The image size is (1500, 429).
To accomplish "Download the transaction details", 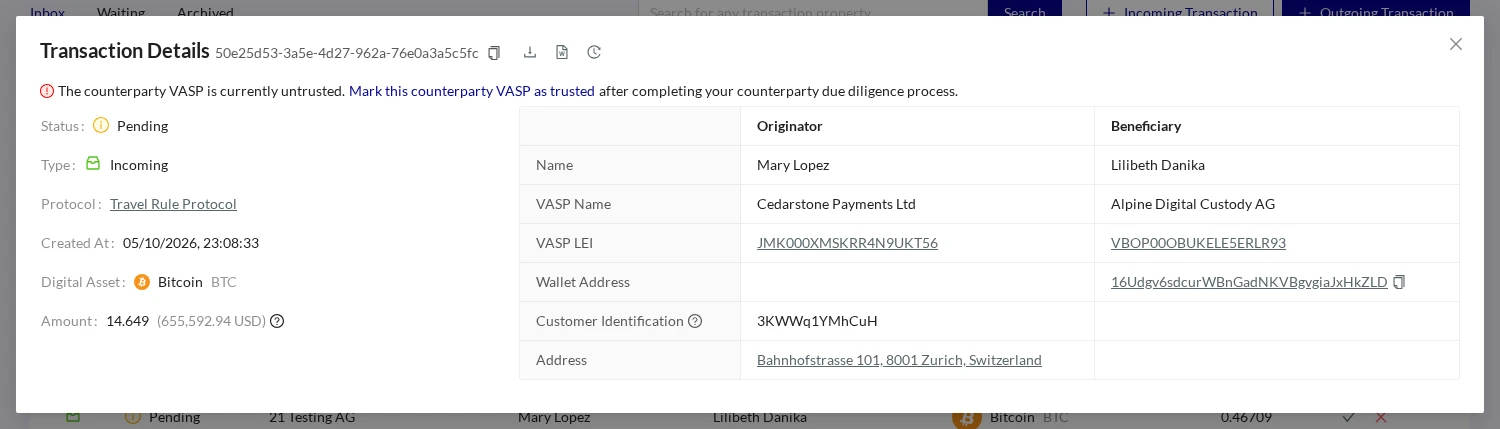I will click(x=530, y=52).
